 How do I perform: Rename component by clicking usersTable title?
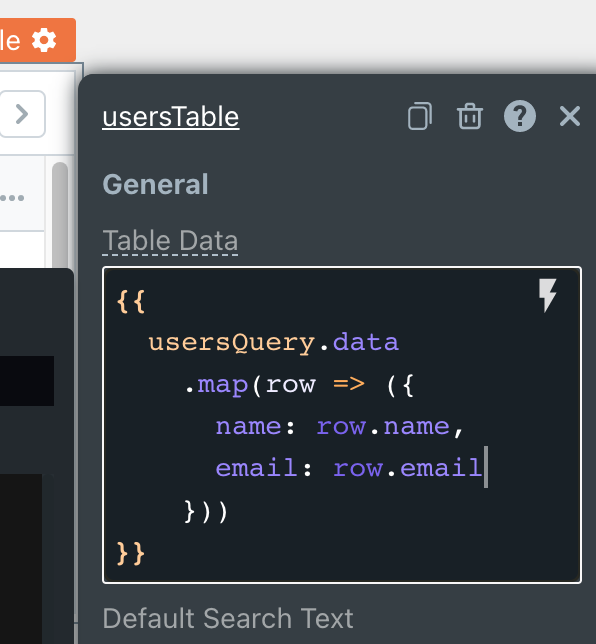point(171,117)
